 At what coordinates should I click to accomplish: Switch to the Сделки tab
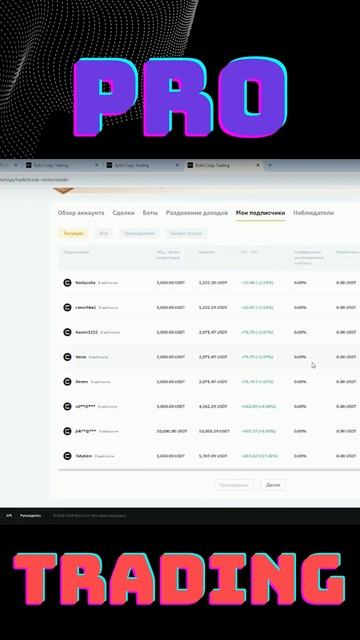click(123, 213)
